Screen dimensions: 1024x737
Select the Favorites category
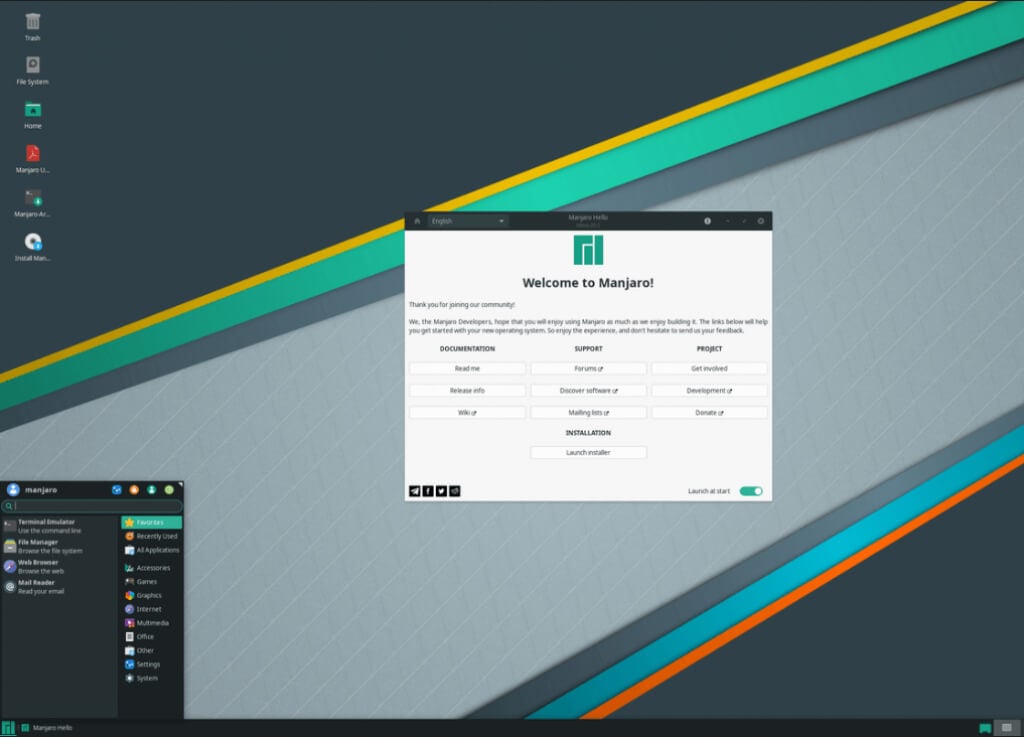(152, 522)
